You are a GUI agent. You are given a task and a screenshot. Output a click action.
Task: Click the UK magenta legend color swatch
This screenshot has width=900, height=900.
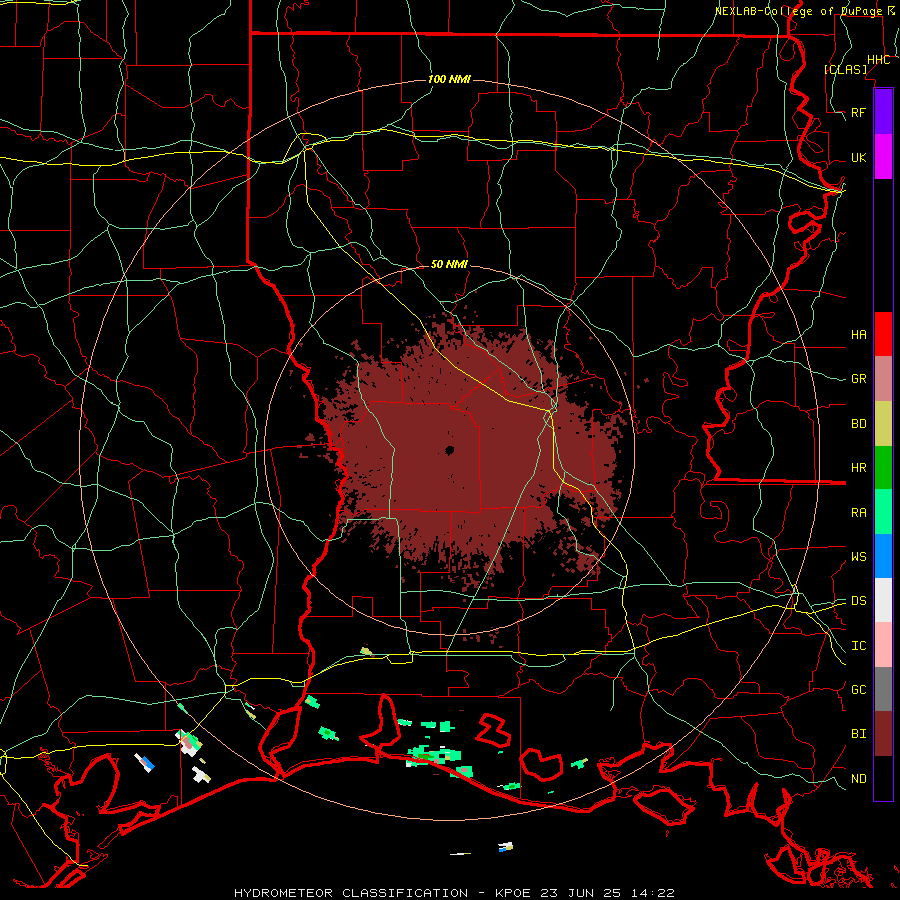[883, 157]
